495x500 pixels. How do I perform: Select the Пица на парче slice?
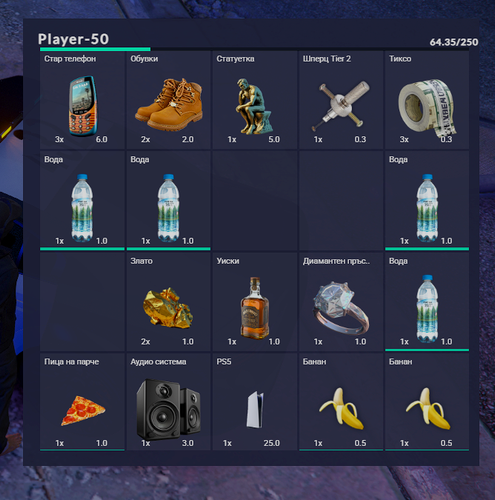(x=82, y=402)
